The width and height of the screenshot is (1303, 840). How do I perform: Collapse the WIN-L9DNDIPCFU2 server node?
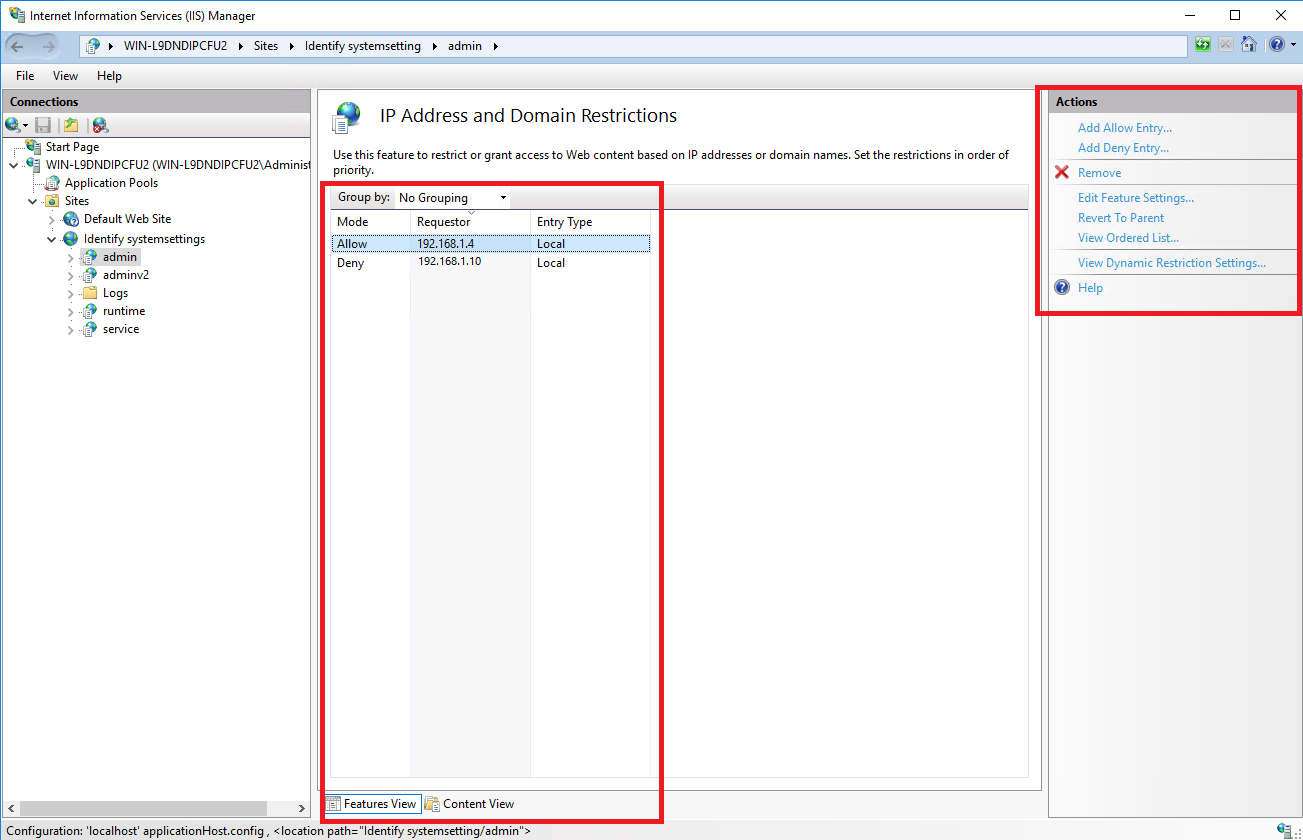13,165
